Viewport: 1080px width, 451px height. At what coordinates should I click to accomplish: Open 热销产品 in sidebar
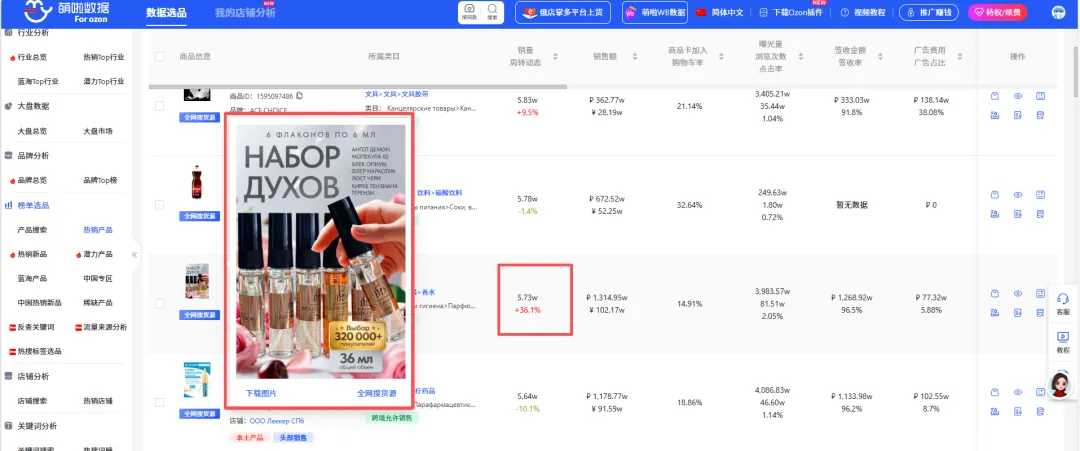click(97, 230)
